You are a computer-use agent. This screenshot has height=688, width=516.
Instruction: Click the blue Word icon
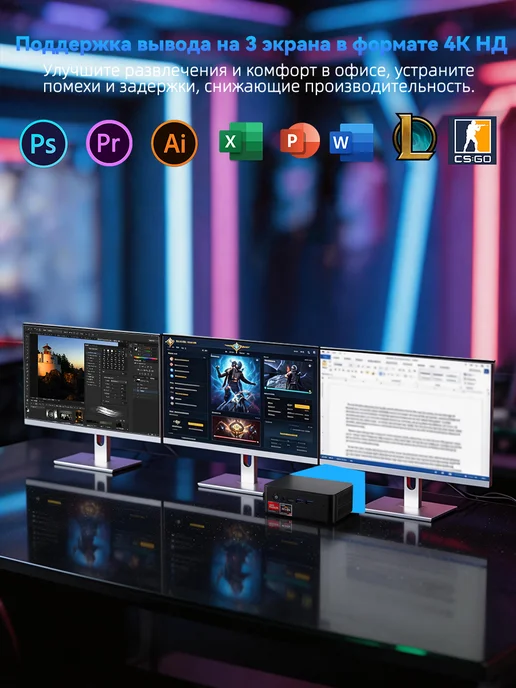[351, 142]
